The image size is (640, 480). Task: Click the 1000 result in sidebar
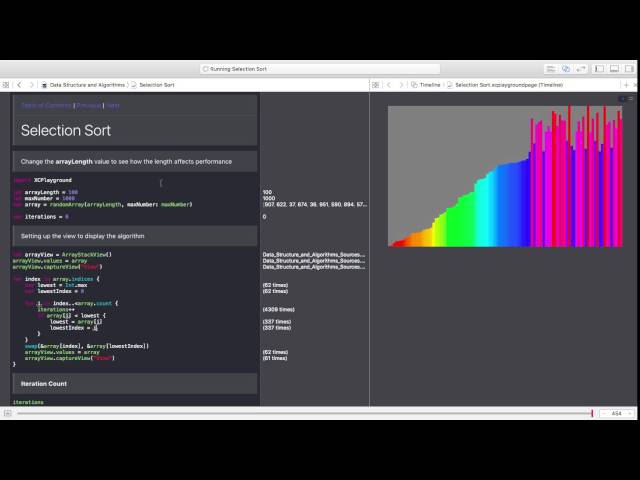[269, 198]
